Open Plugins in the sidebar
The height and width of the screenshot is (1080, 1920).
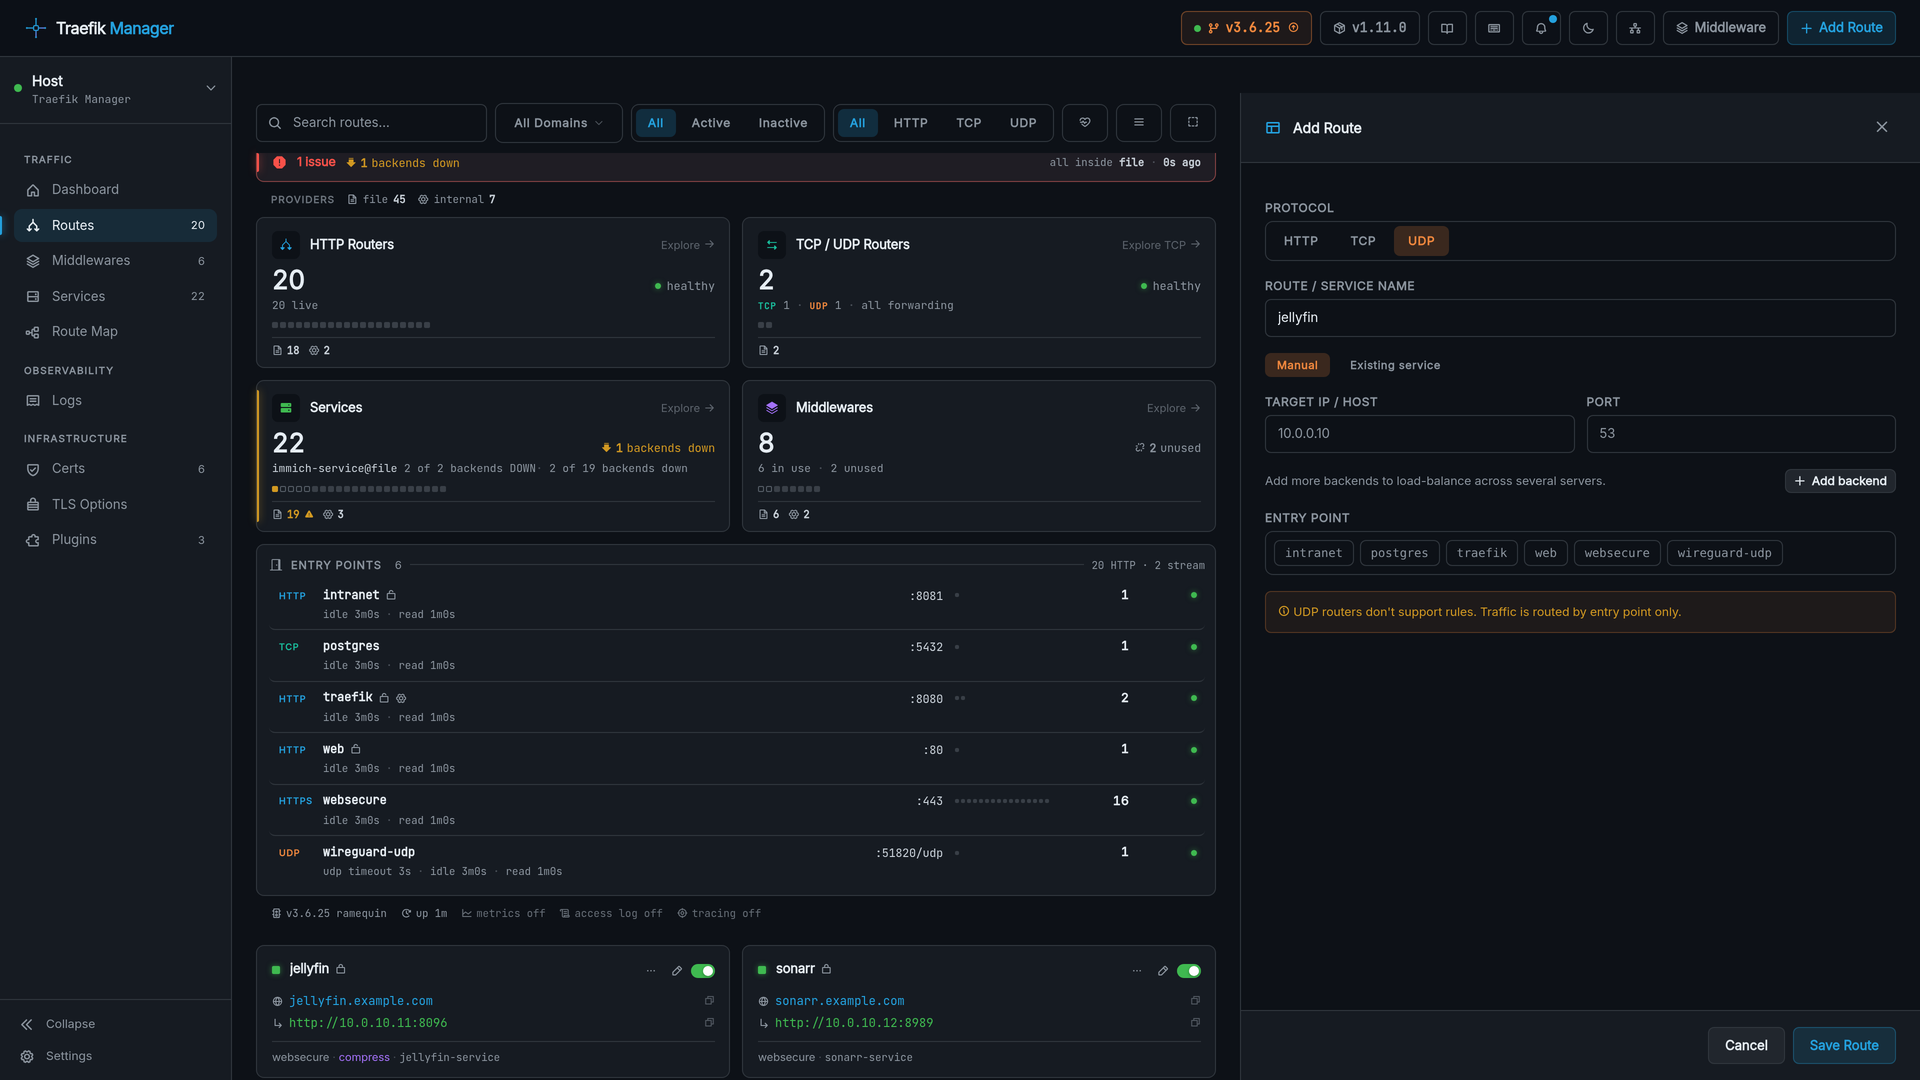coord(115,540)
